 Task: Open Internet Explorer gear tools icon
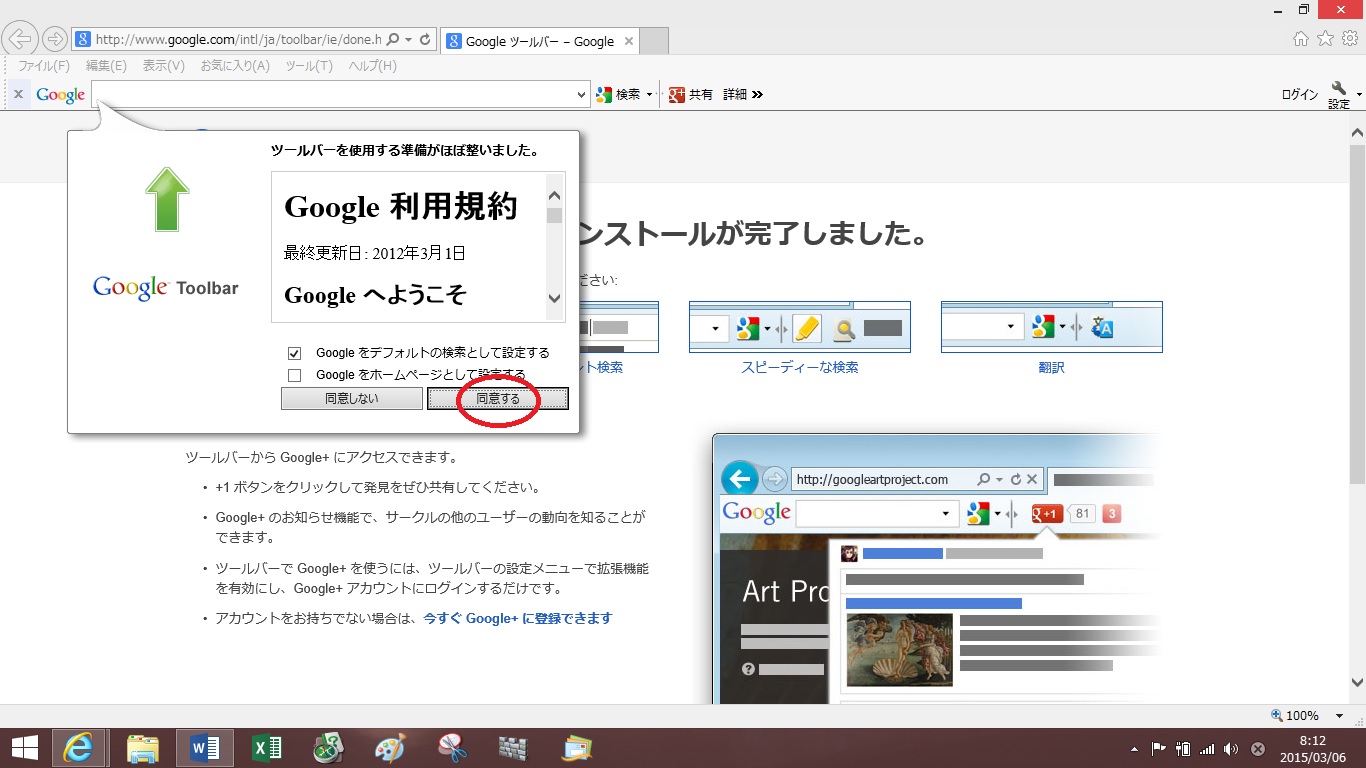coord(1350,39)
